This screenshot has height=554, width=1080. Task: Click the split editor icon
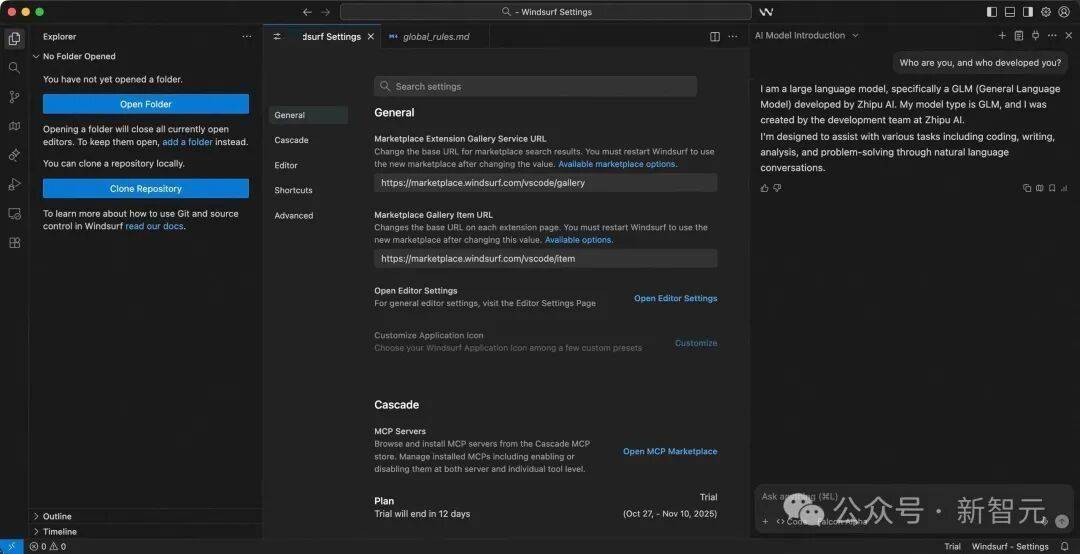(x=715, y=37)
